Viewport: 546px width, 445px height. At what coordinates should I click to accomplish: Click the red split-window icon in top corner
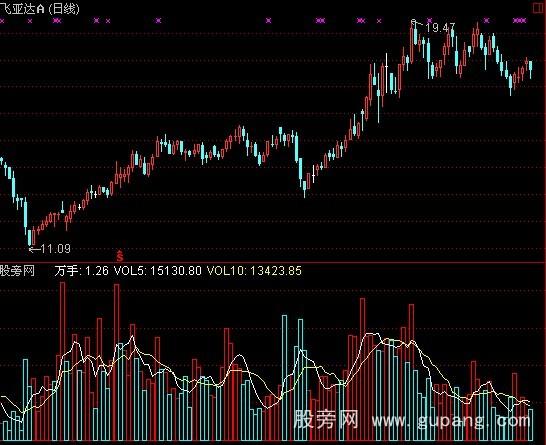539,7
